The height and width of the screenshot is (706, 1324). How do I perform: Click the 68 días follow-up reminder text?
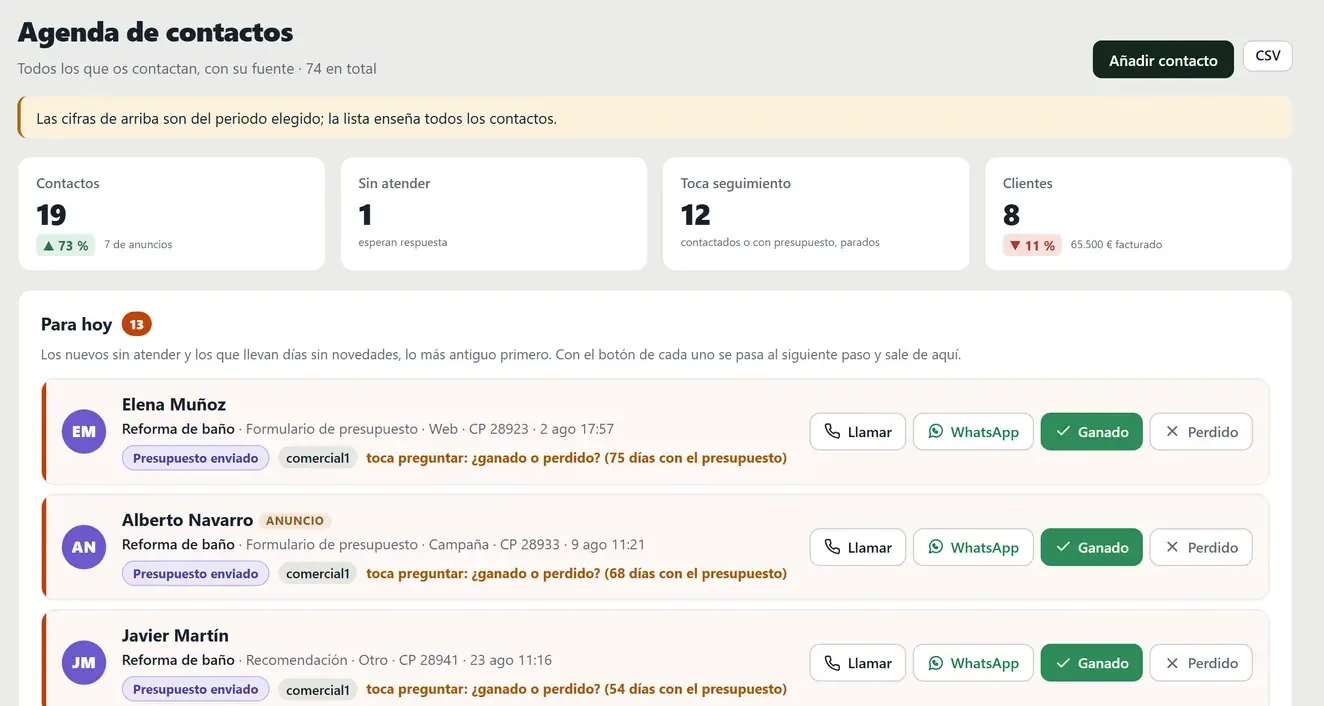tap(576, 573)
